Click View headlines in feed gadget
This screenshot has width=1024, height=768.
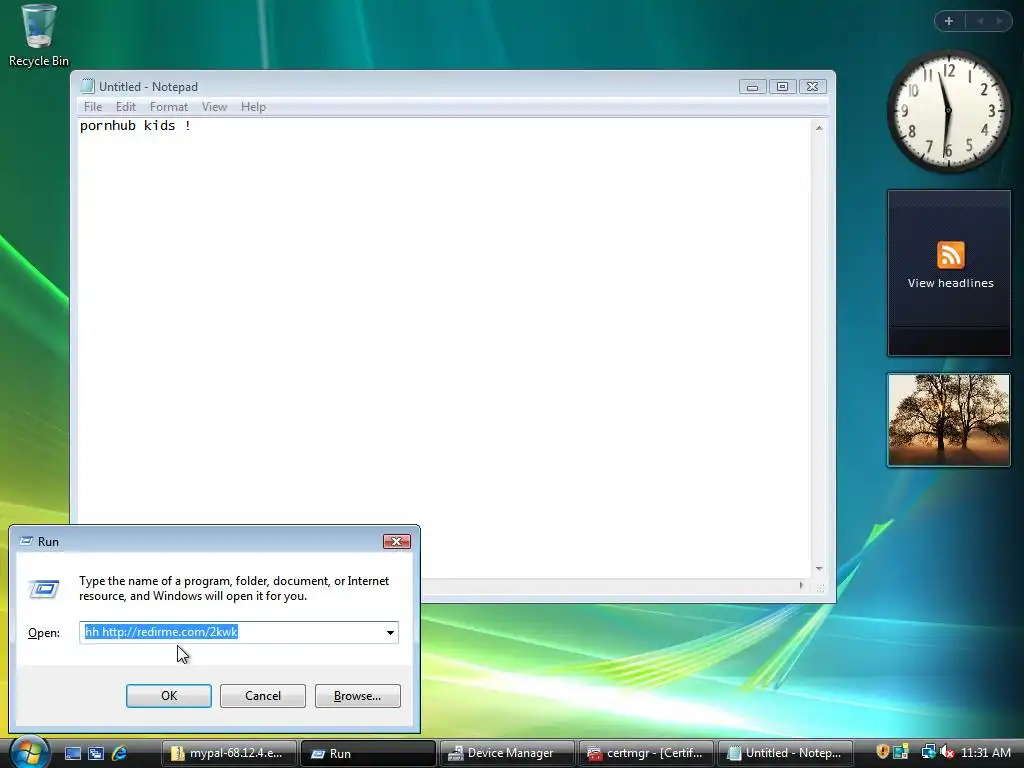950,283
